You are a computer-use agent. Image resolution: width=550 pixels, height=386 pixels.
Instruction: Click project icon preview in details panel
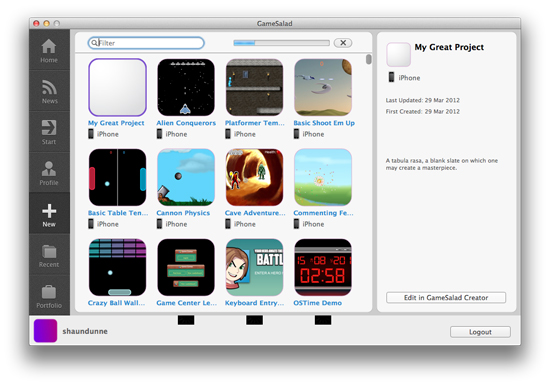398,54
